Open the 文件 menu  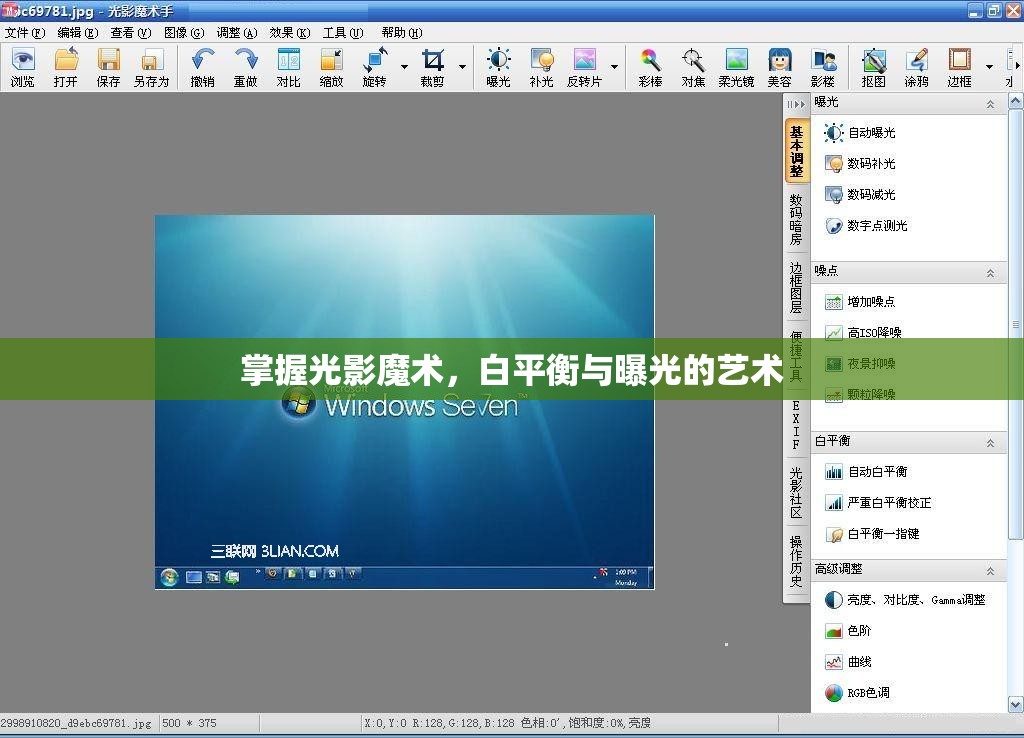tap(25, 33)
